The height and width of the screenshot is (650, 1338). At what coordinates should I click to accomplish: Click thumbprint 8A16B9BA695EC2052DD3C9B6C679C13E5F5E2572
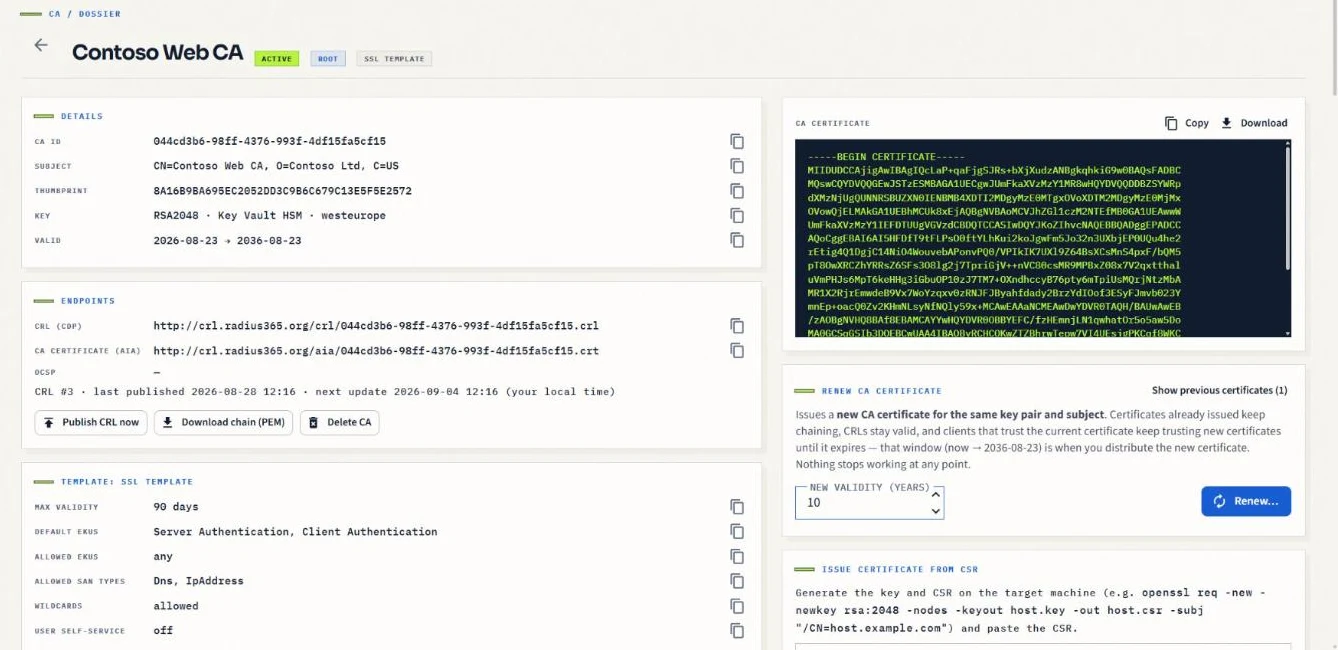(282, 191)
